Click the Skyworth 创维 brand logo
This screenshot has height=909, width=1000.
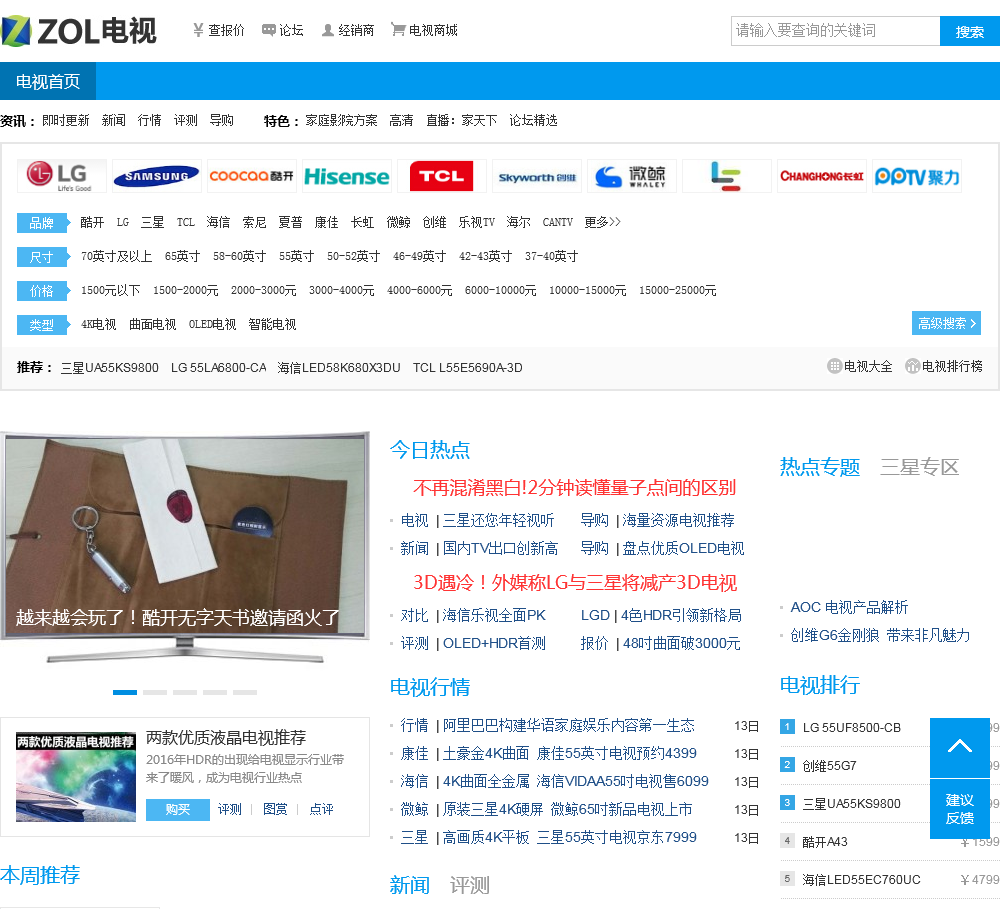(536, 176)
